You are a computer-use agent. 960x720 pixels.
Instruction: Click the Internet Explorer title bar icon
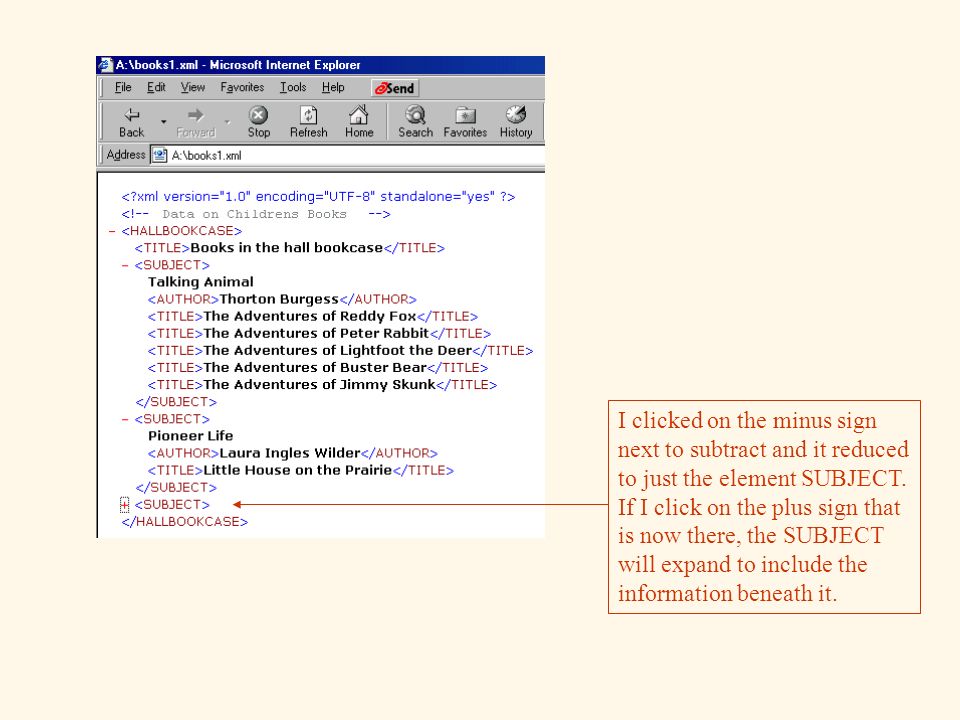click(x=106, y=64)
